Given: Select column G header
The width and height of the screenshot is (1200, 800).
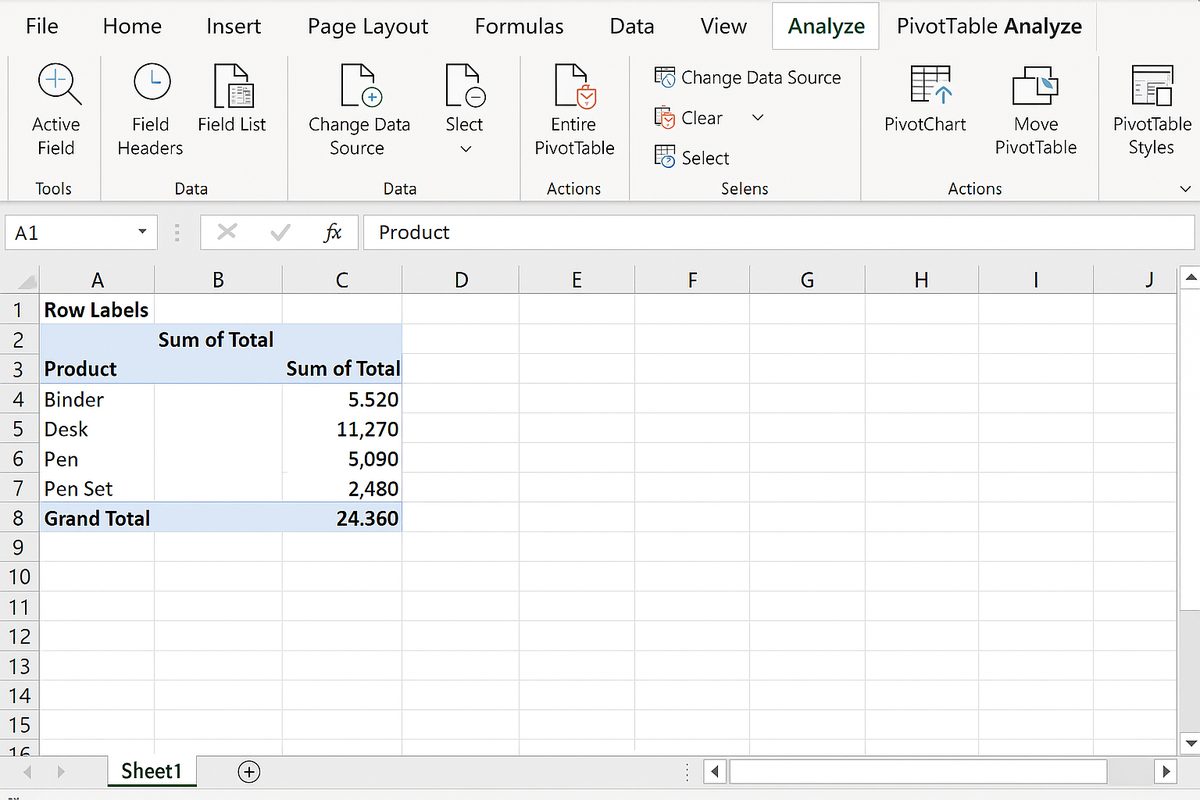Looking at the screenshot, I should click(807, 280).
